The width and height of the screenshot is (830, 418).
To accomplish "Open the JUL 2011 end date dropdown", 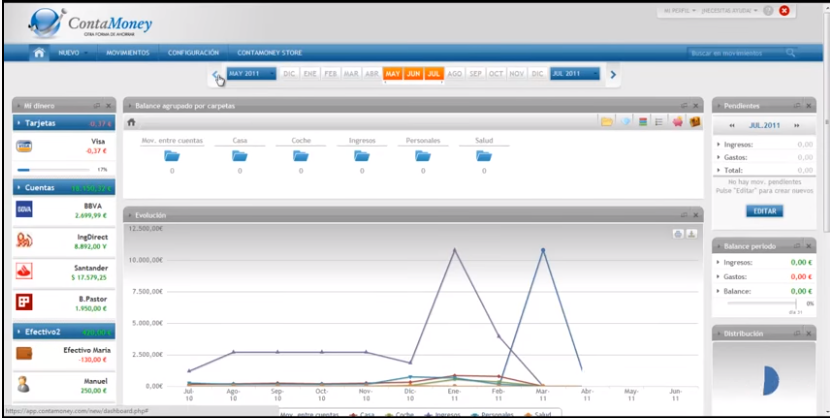I will point(574,74).
